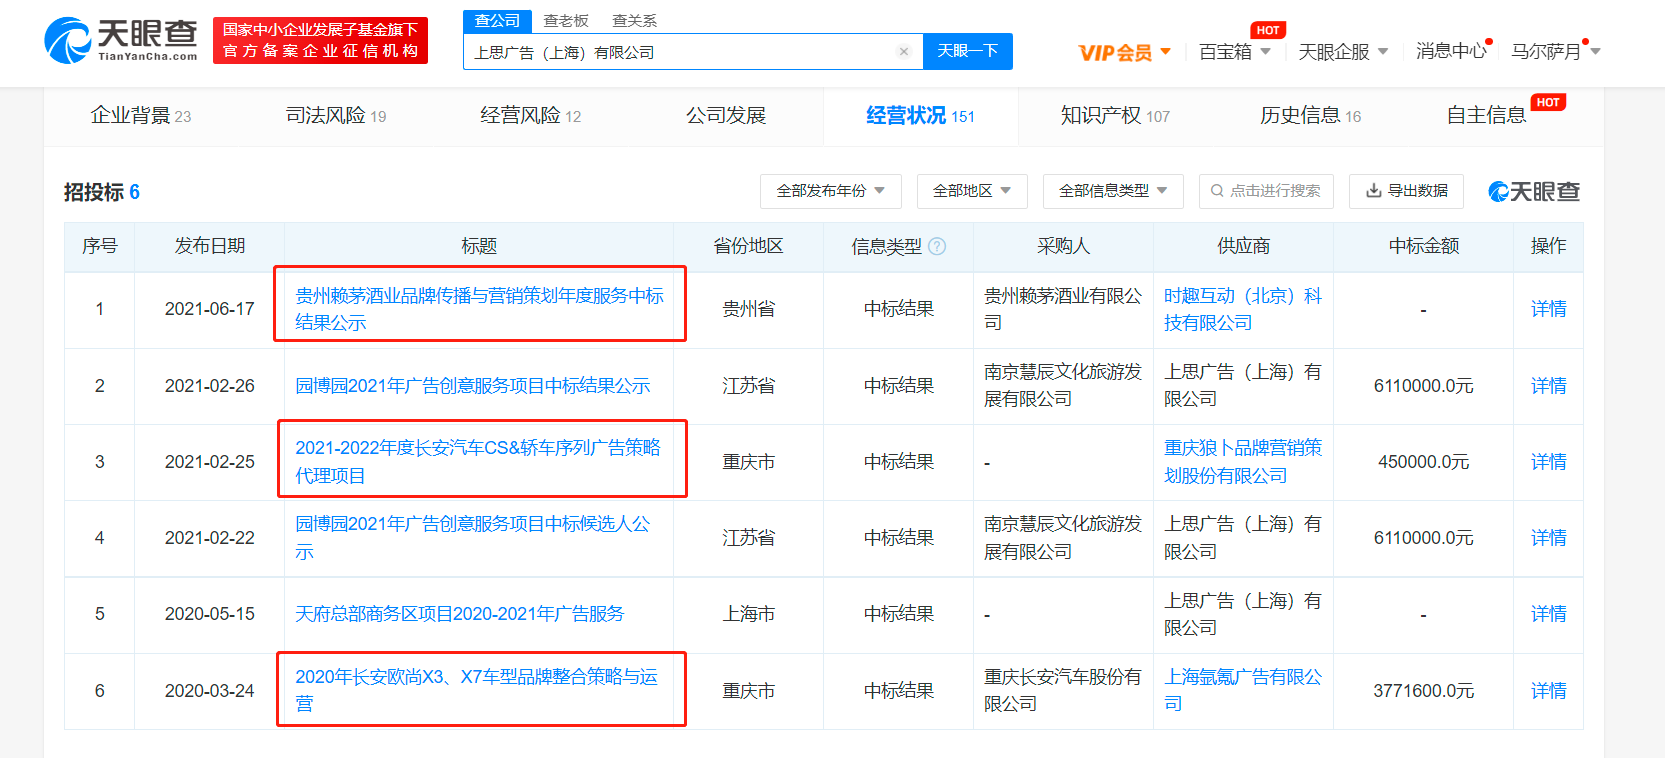Screen dimensions: 1665x758
Task: Switch to the 司法风险 tab
Action: pos(335,116)
